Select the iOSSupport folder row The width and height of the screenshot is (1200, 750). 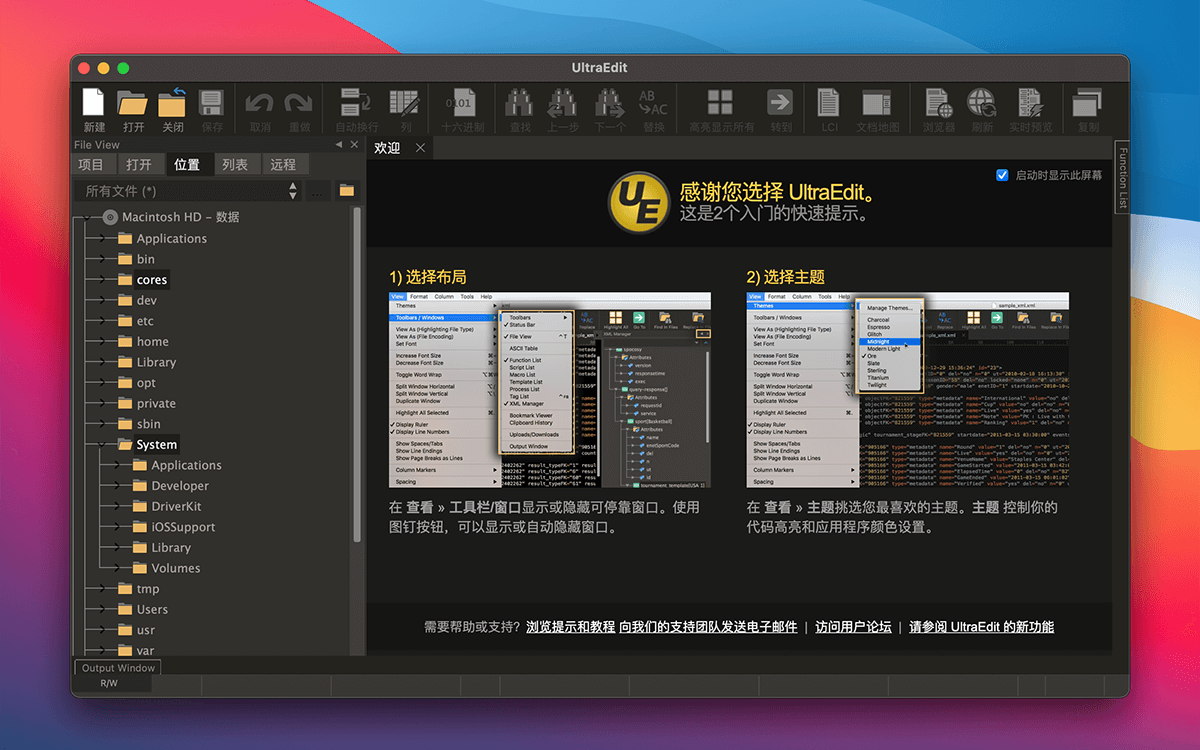(183, 527)
